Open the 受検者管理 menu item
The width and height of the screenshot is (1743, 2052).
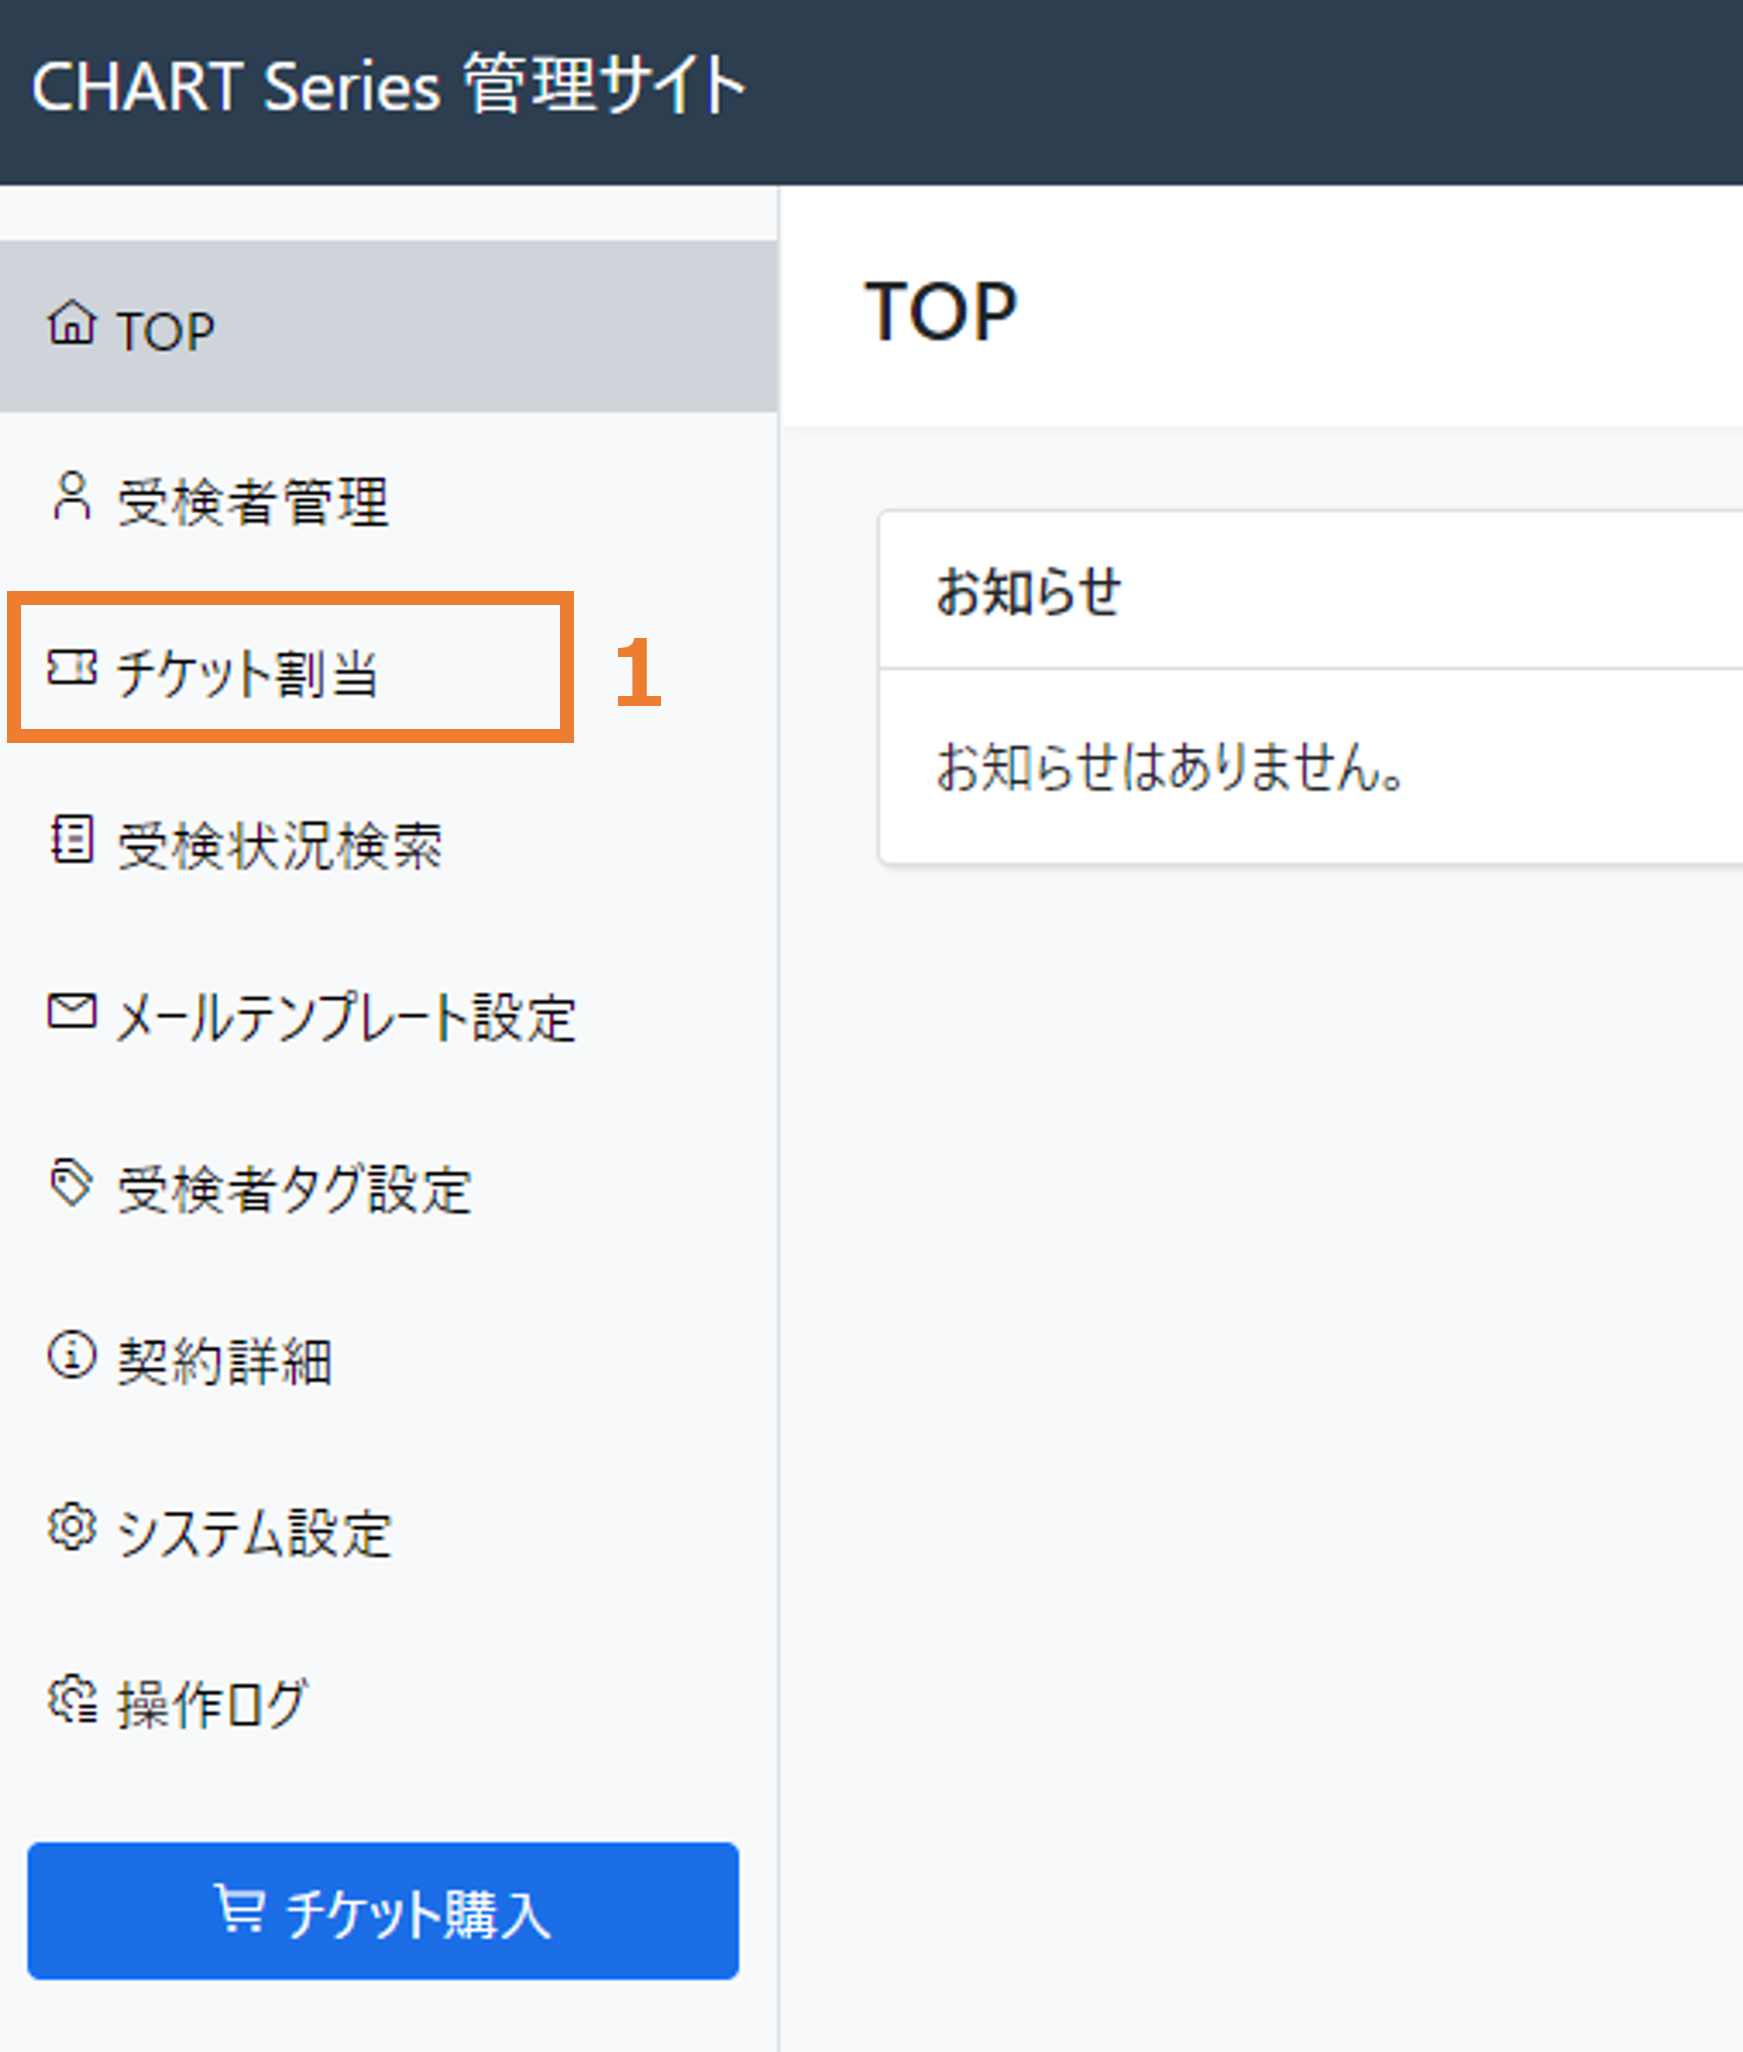[x=388, y=499]
